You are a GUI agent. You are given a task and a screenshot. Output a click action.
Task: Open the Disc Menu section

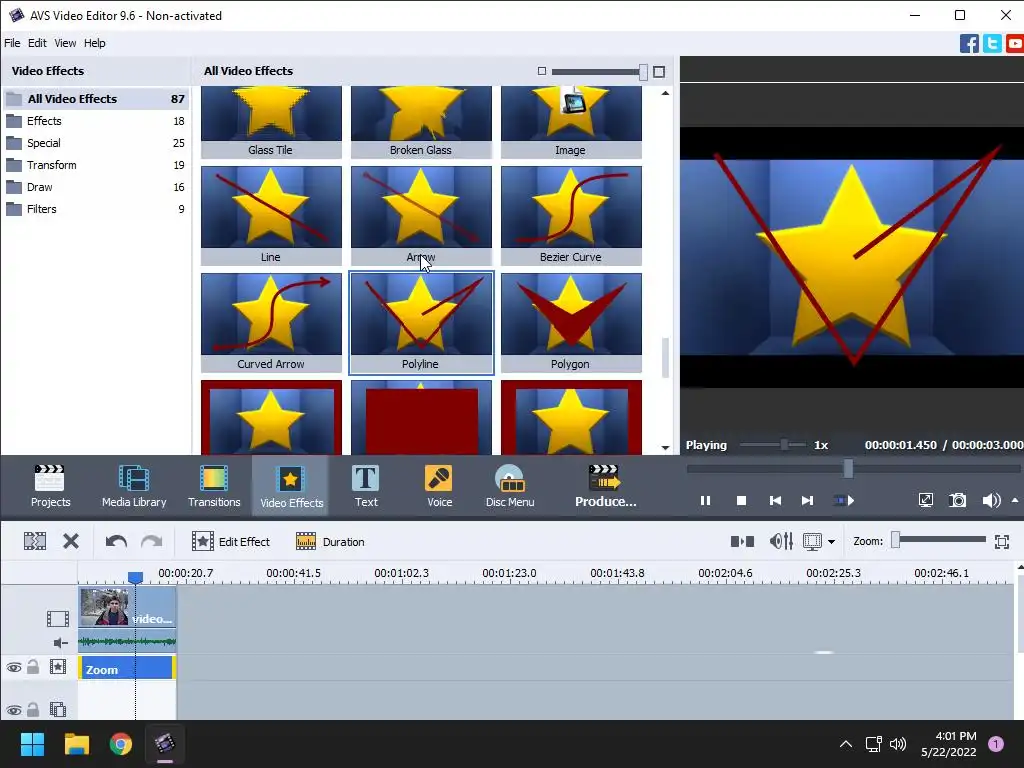(x=509, y=486)
